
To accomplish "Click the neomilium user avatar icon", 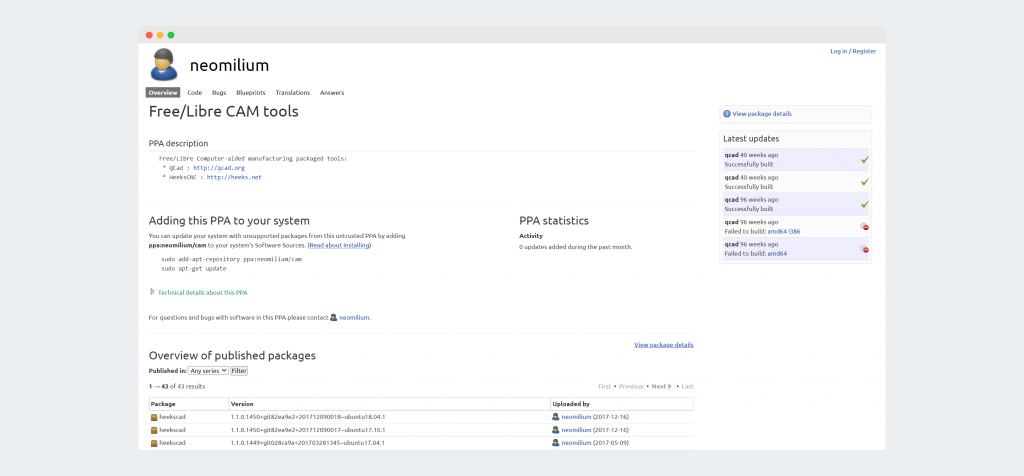I will coord(163,65).
